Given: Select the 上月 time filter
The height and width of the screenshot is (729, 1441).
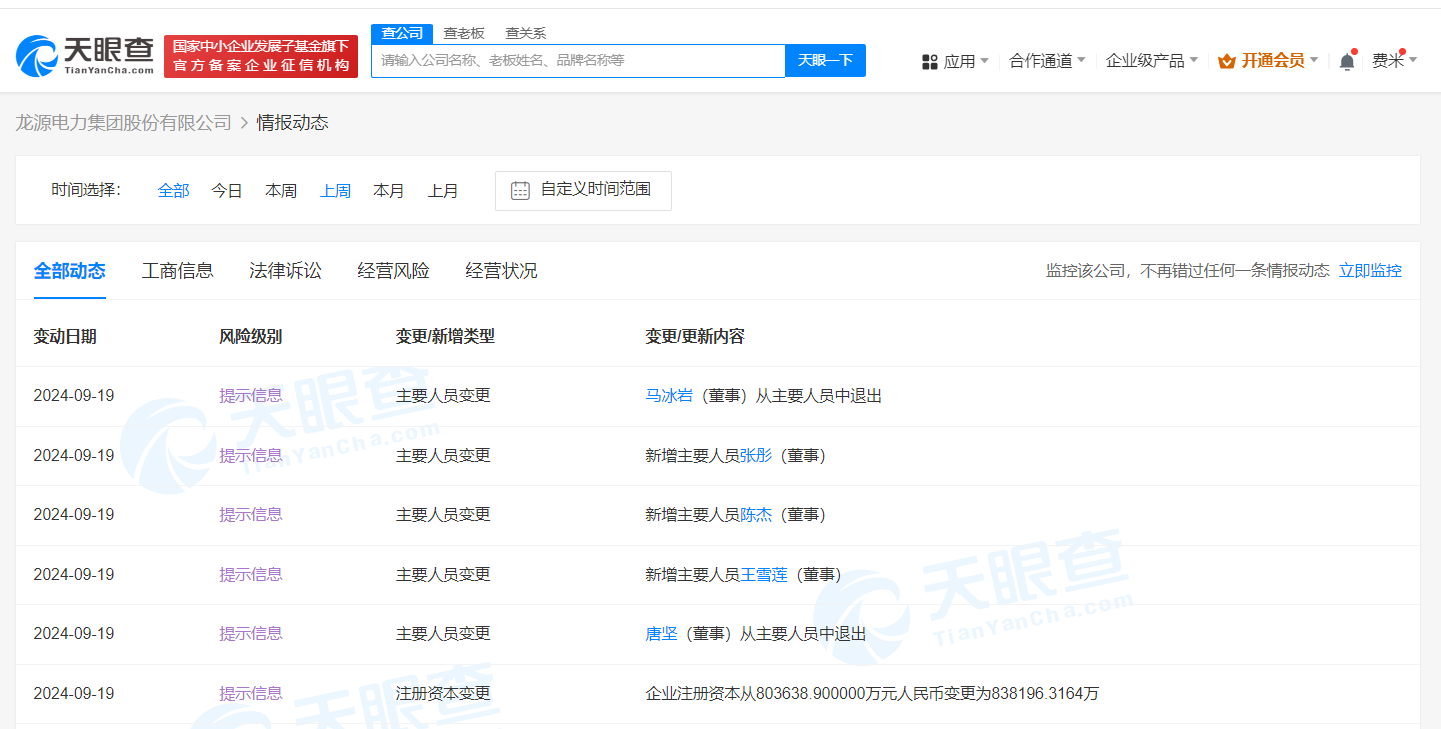Looking at the screenshot, I should [x=443, y=190].
